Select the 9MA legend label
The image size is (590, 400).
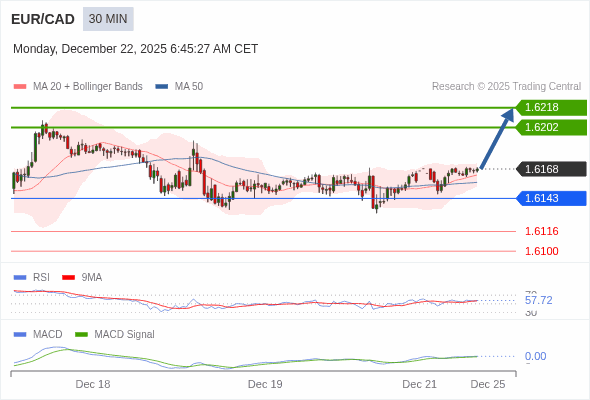(92, 278)
